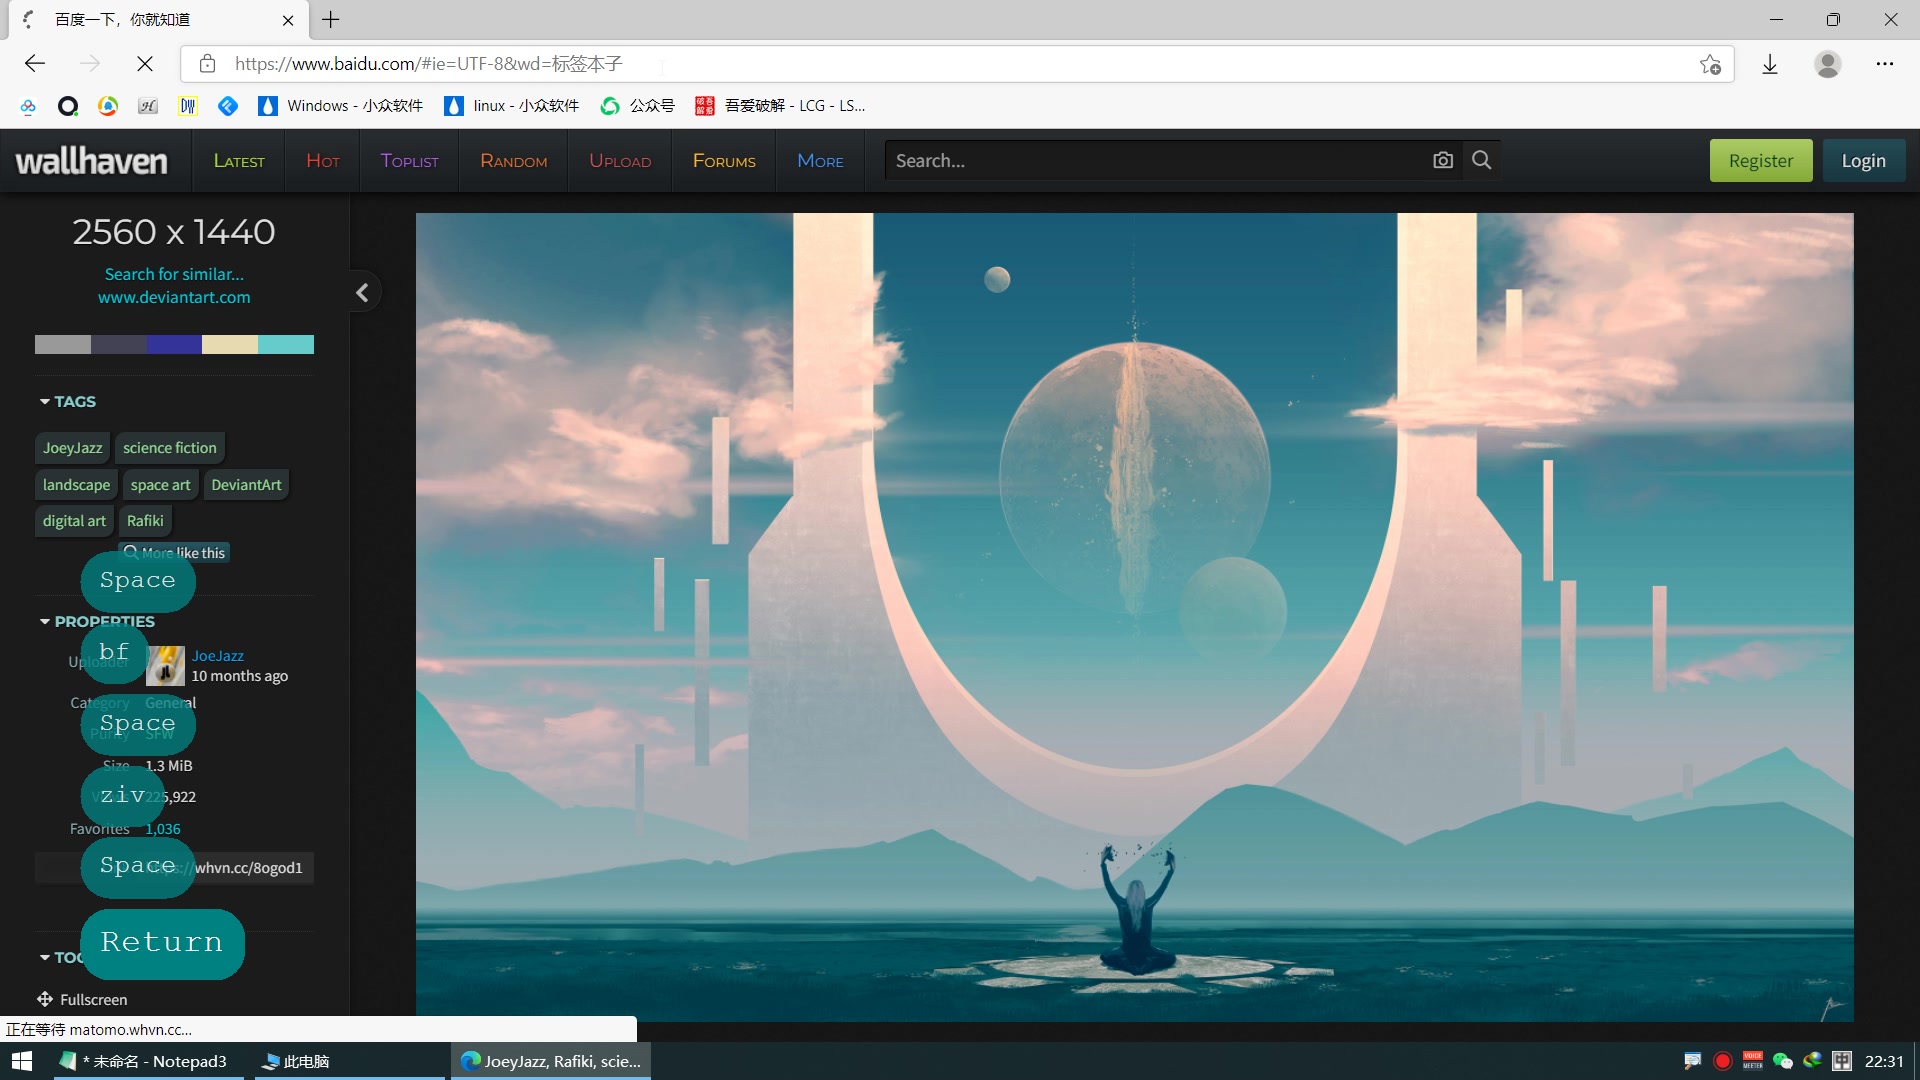
Task: Click the wallhaven logo
Action: 91,161
